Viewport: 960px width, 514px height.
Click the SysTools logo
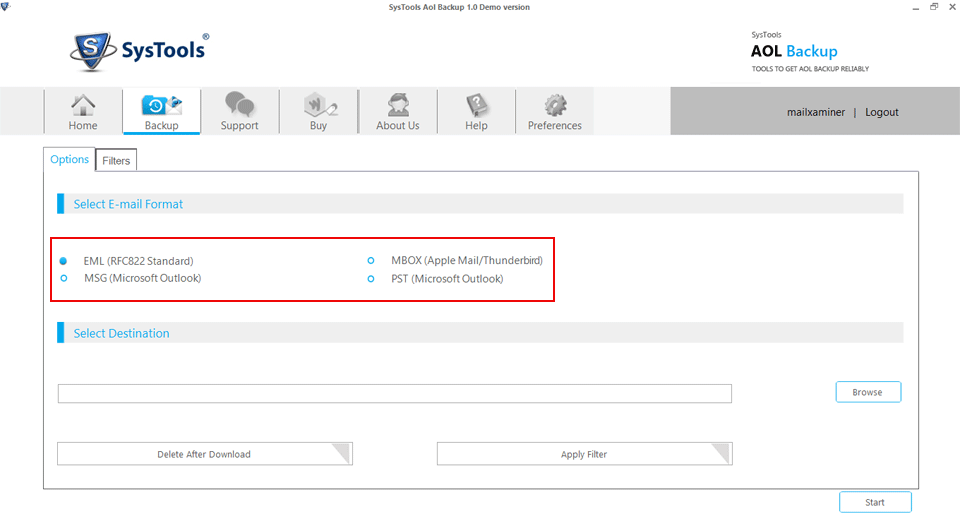coord(140,51)
